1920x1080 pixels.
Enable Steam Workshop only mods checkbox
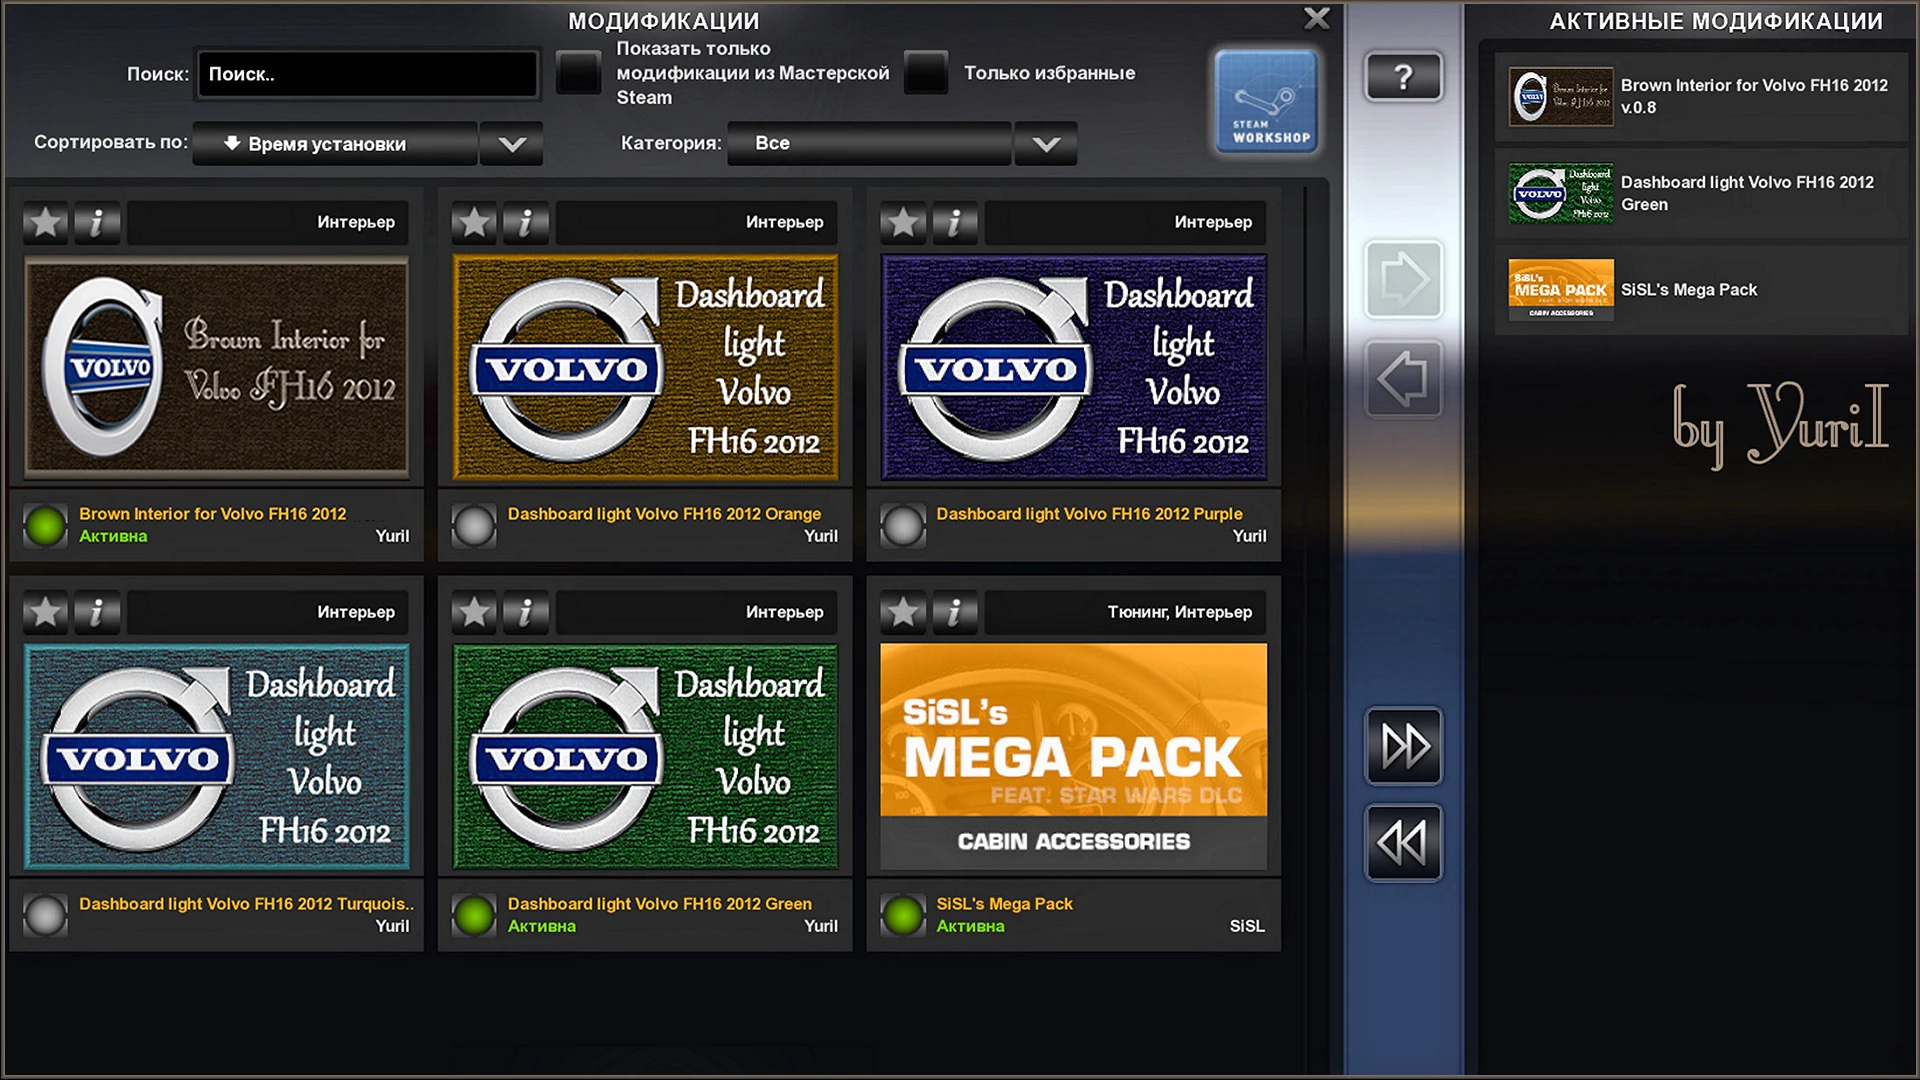coord(578,73)
